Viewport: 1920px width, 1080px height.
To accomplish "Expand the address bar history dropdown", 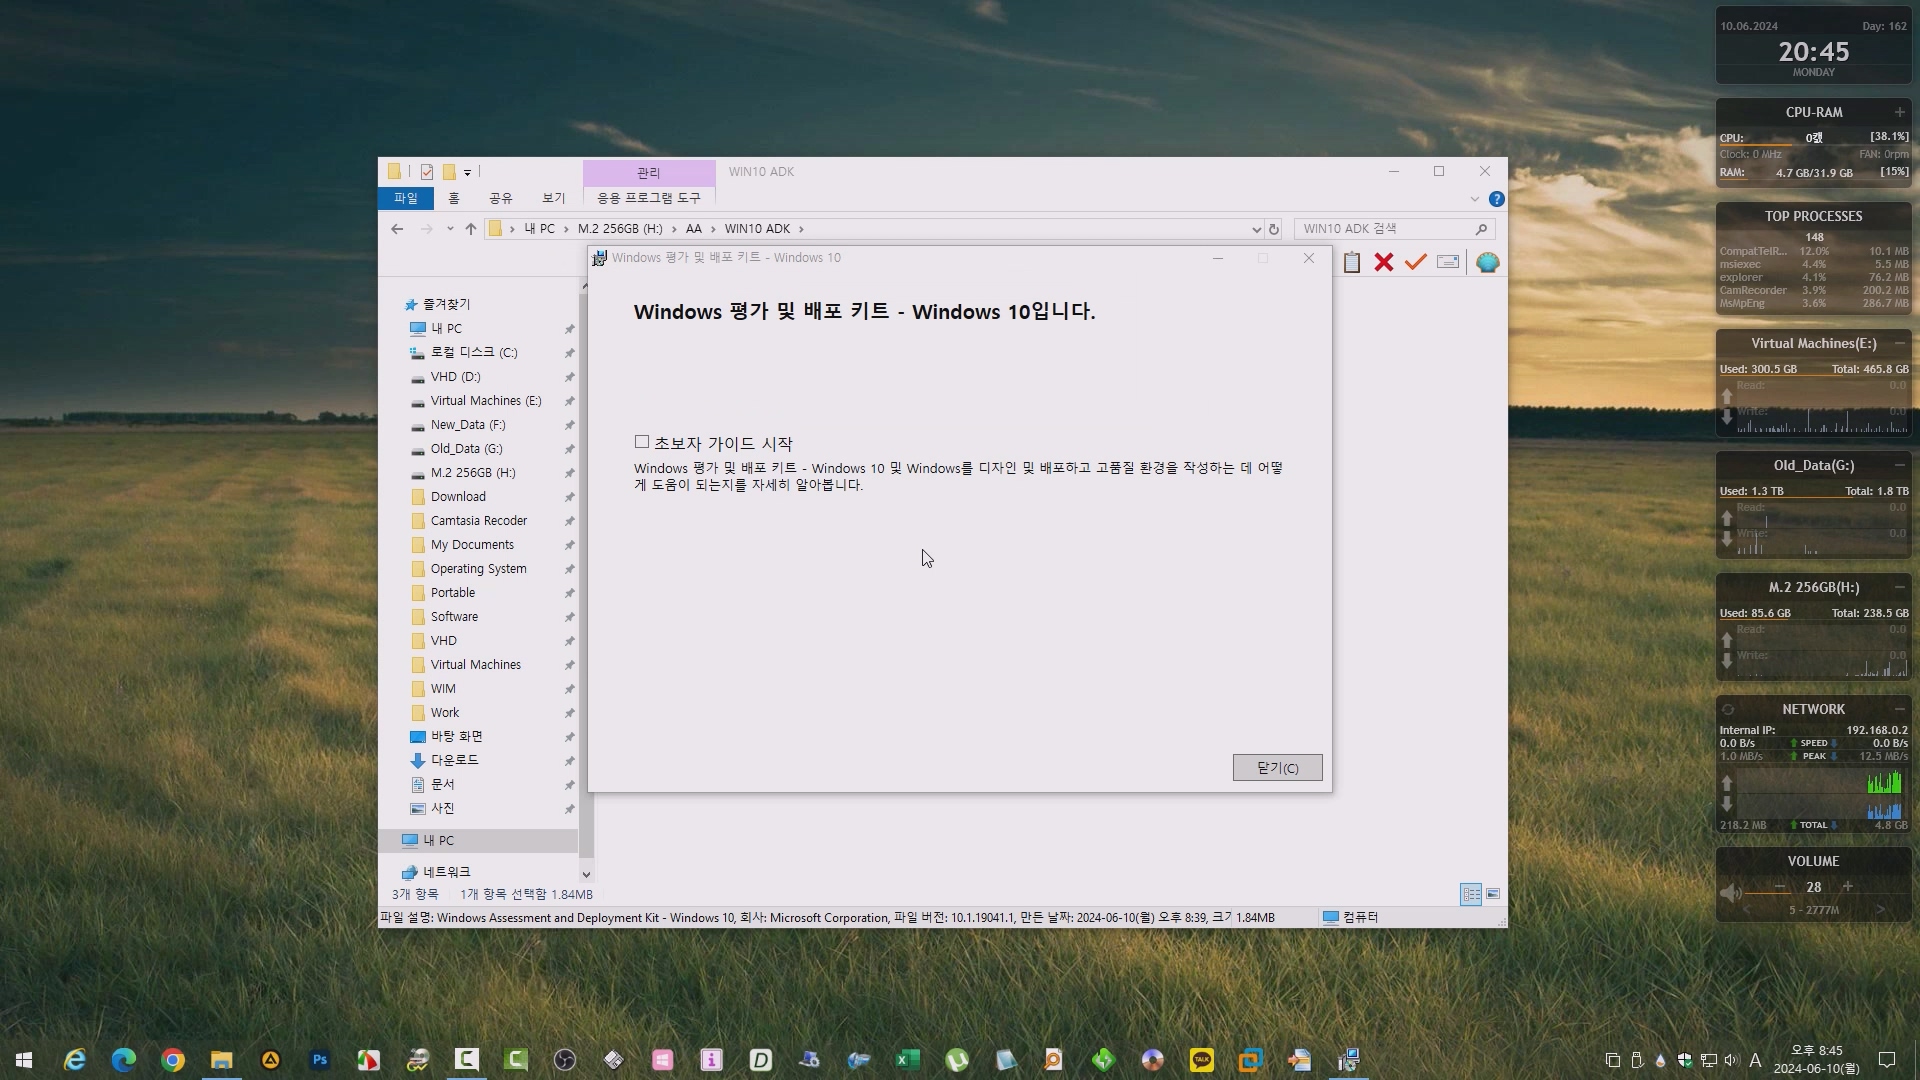I will [1256, 229].
